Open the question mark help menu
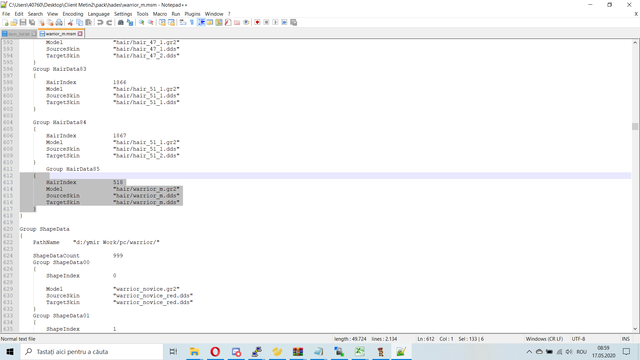The height and width of the screenshot is (360, 640). point(229,14)
